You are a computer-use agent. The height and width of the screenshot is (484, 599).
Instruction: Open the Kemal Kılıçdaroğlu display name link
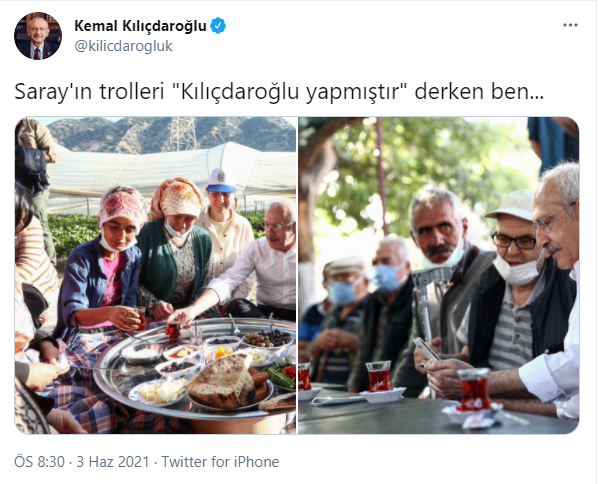140,26
